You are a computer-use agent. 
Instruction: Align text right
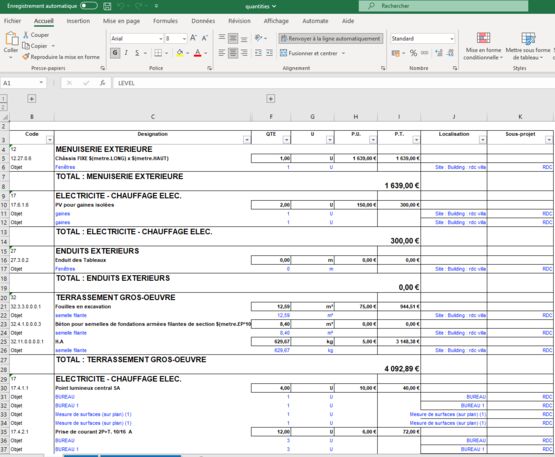point(244,53)
